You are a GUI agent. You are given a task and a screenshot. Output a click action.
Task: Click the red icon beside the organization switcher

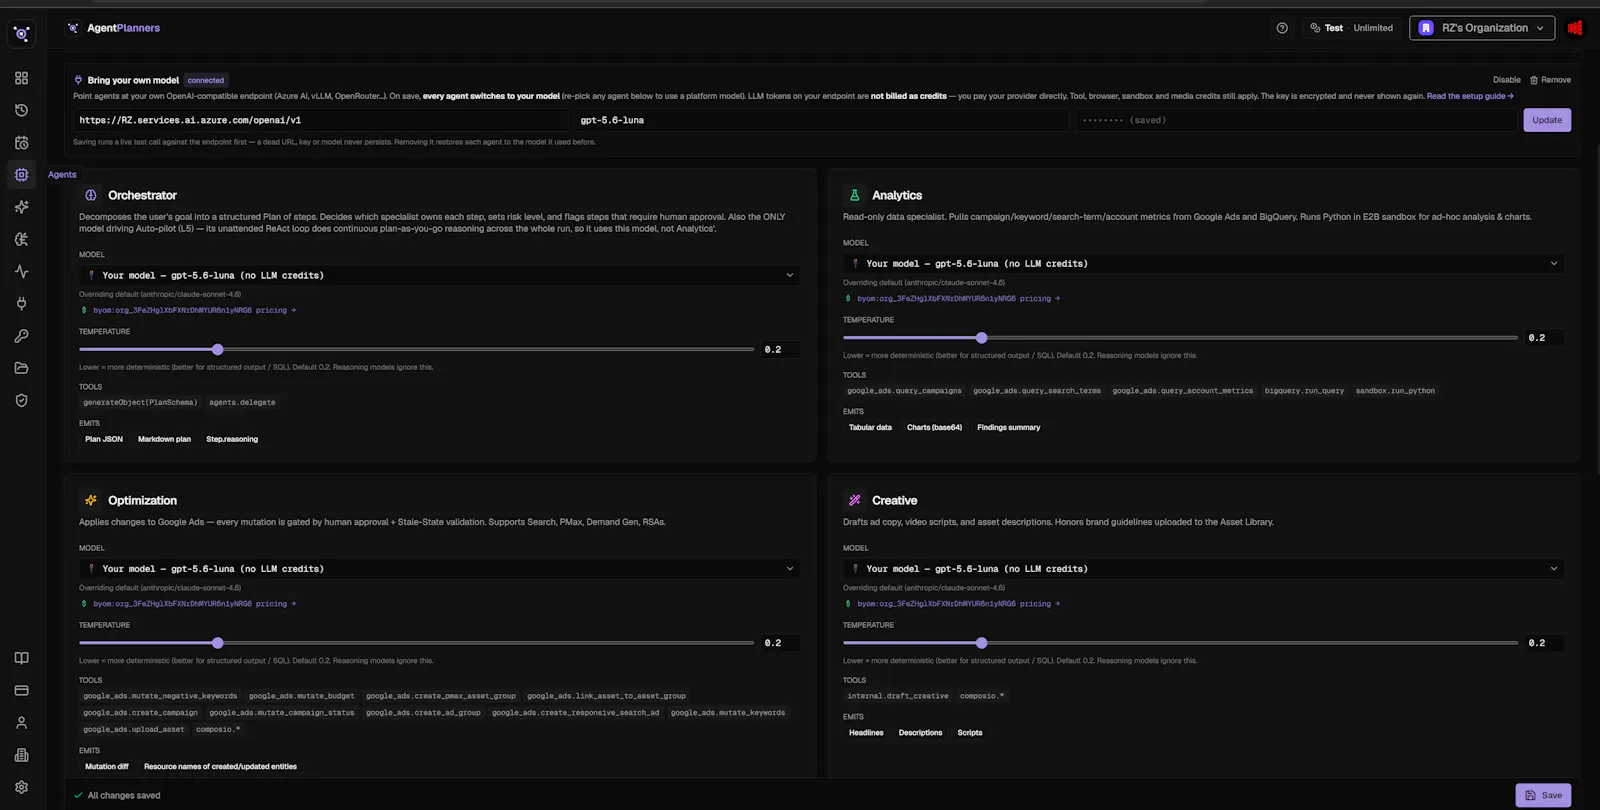1575,28
